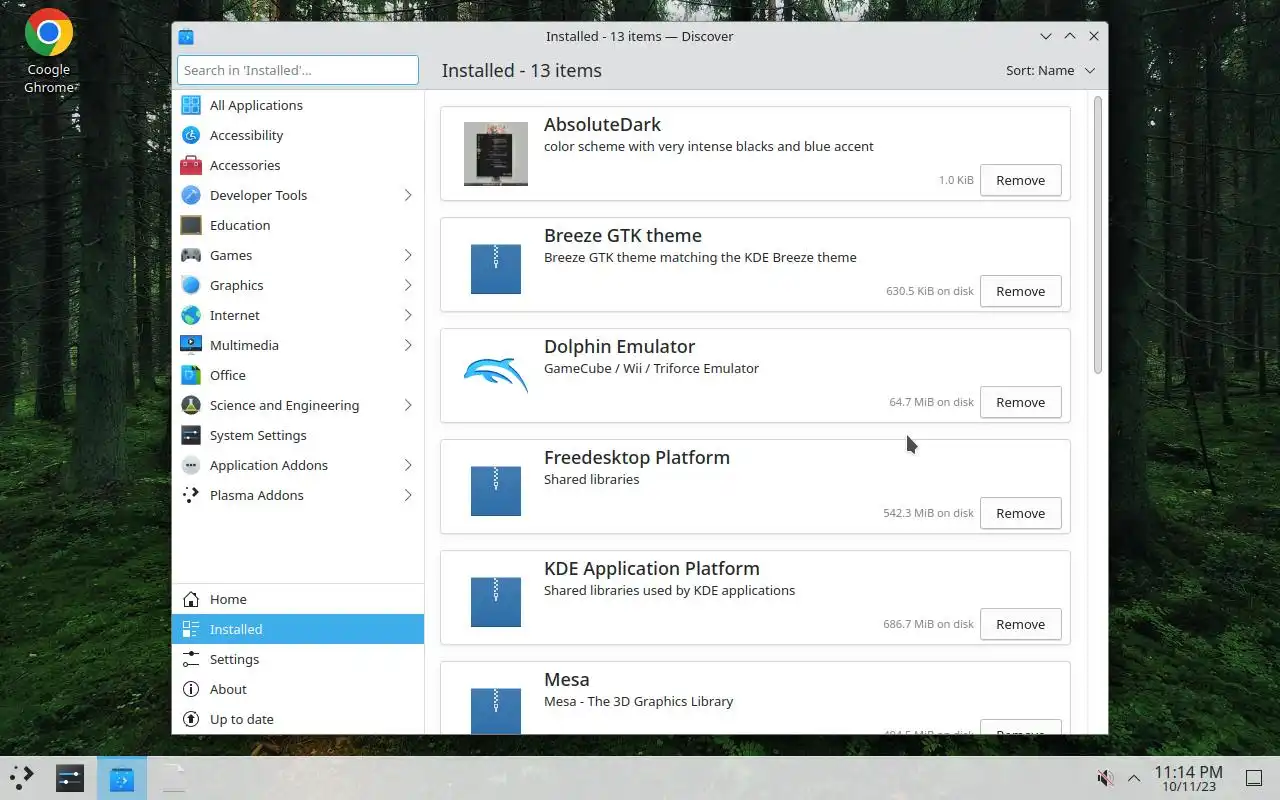Viewport: 1280px width, 800px height.
Task: Click the Dolphin Emulator dolphin logo
Action: pyautogui.click(x=496, y=376)
